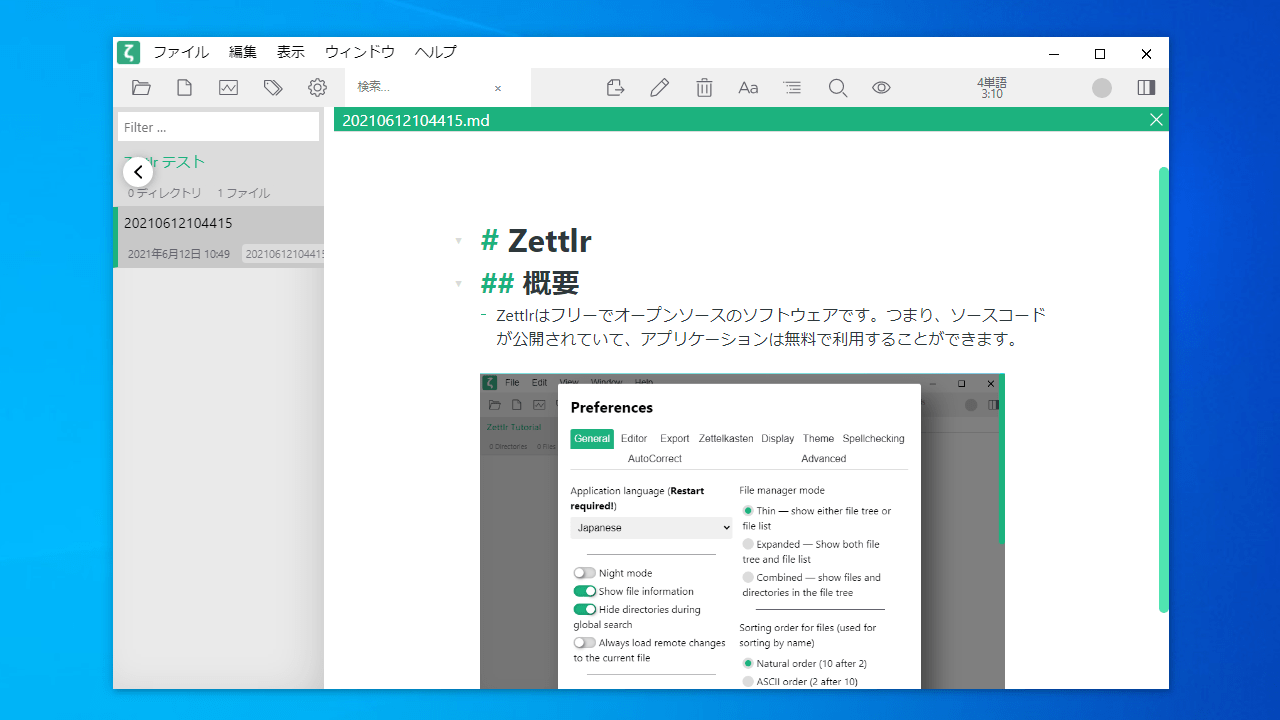Click the Zettlr logo icon
The image size is (1280, 720).
[x=128, y=52]
